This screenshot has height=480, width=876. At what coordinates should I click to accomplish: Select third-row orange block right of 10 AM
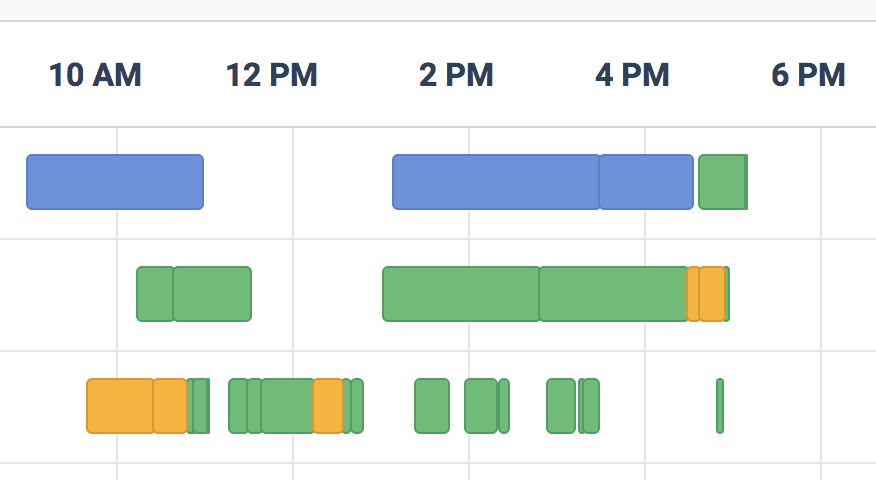[x=170, y=406]
